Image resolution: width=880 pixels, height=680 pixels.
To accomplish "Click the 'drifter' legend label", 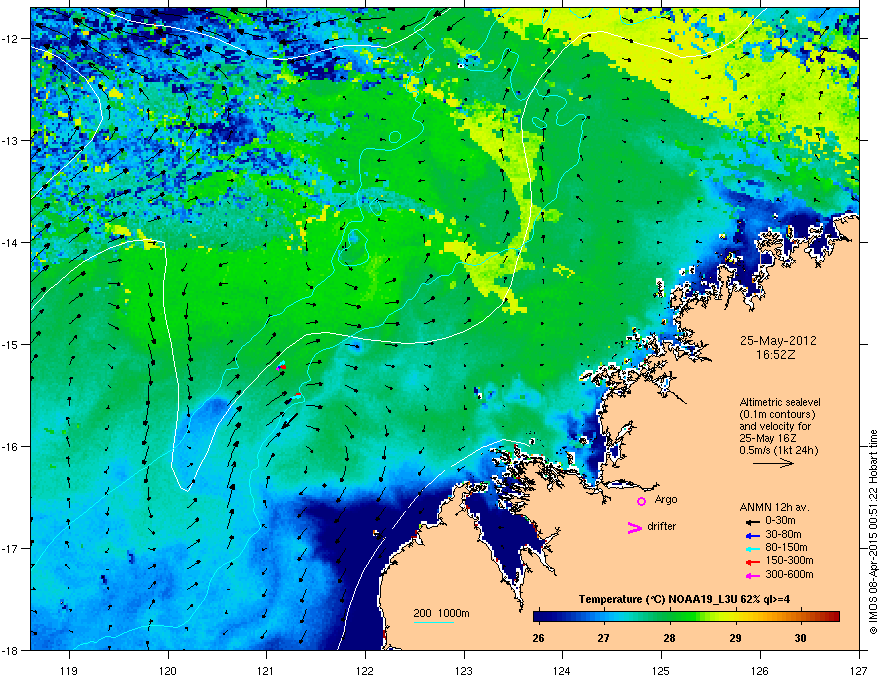I will (x=661, y=526).
